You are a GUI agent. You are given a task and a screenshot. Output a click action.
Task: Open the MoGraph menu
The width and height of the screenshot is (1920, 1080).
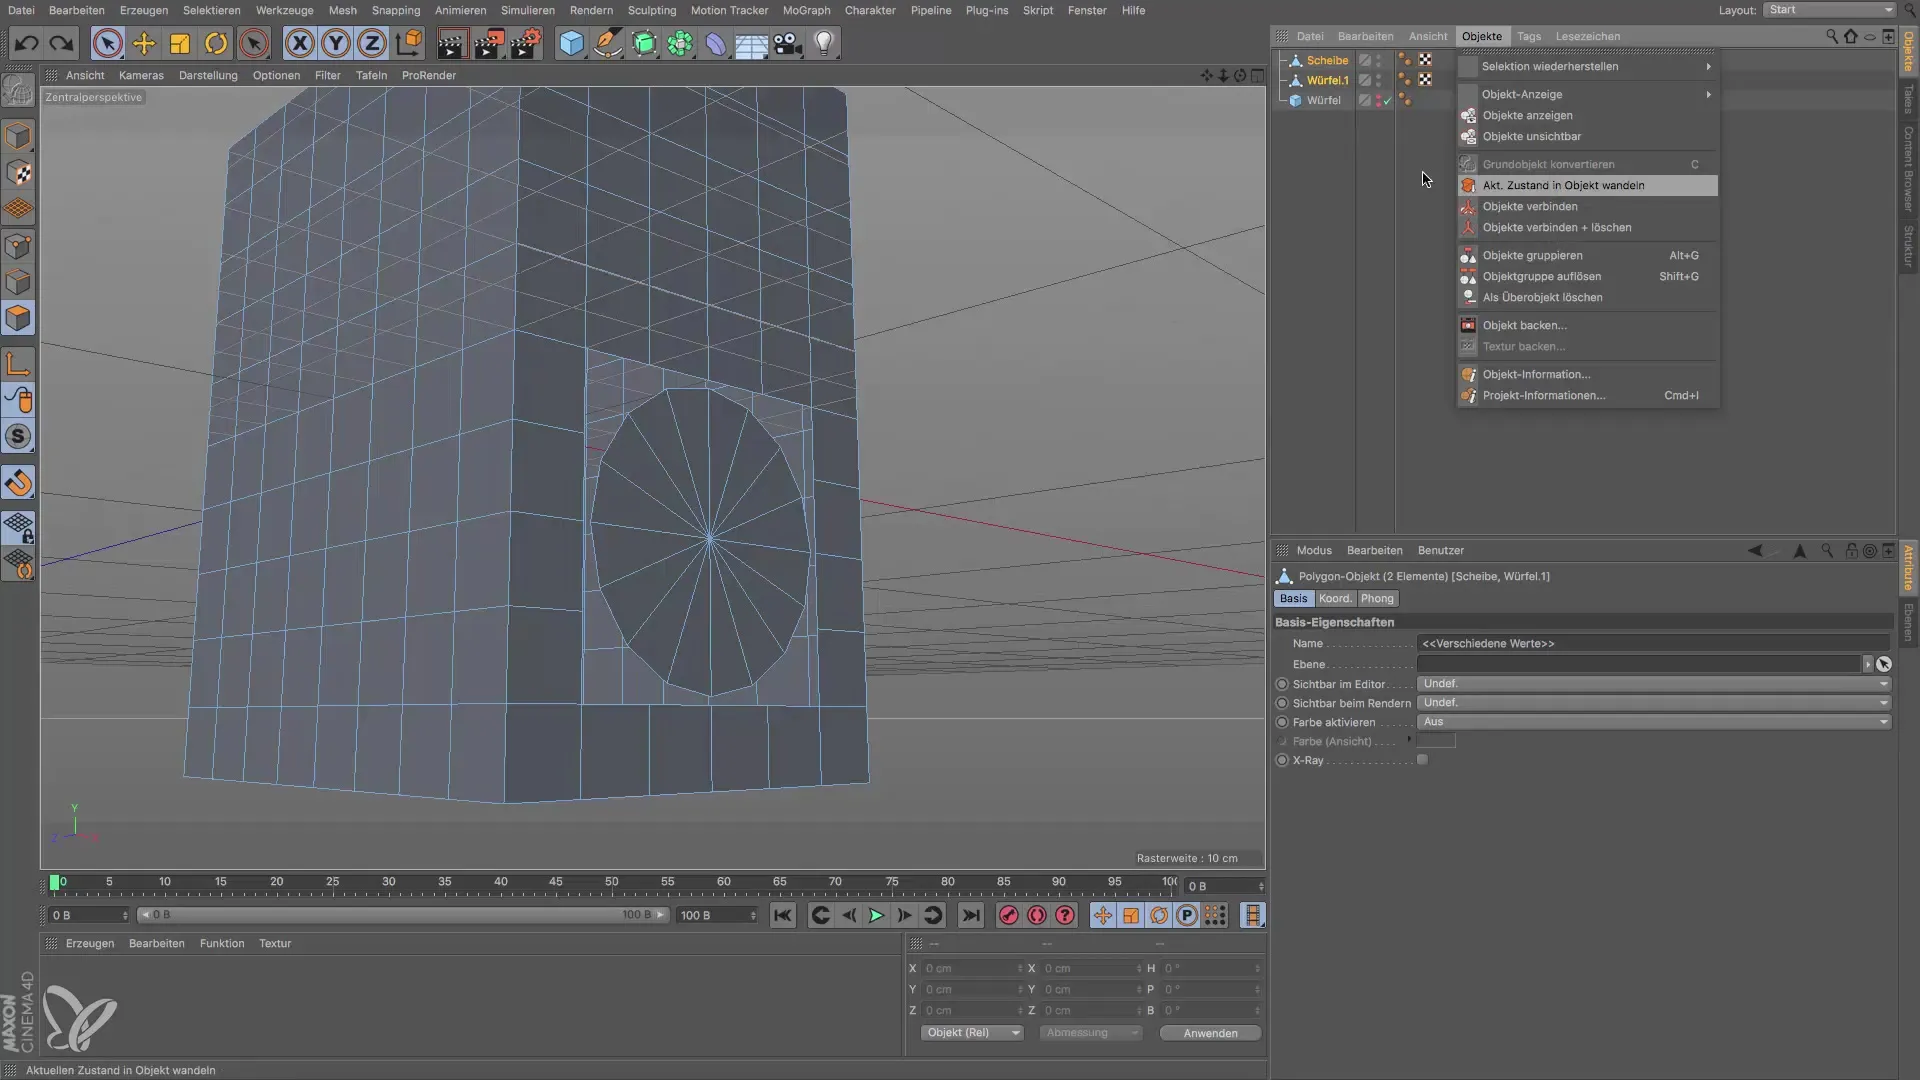806,10
